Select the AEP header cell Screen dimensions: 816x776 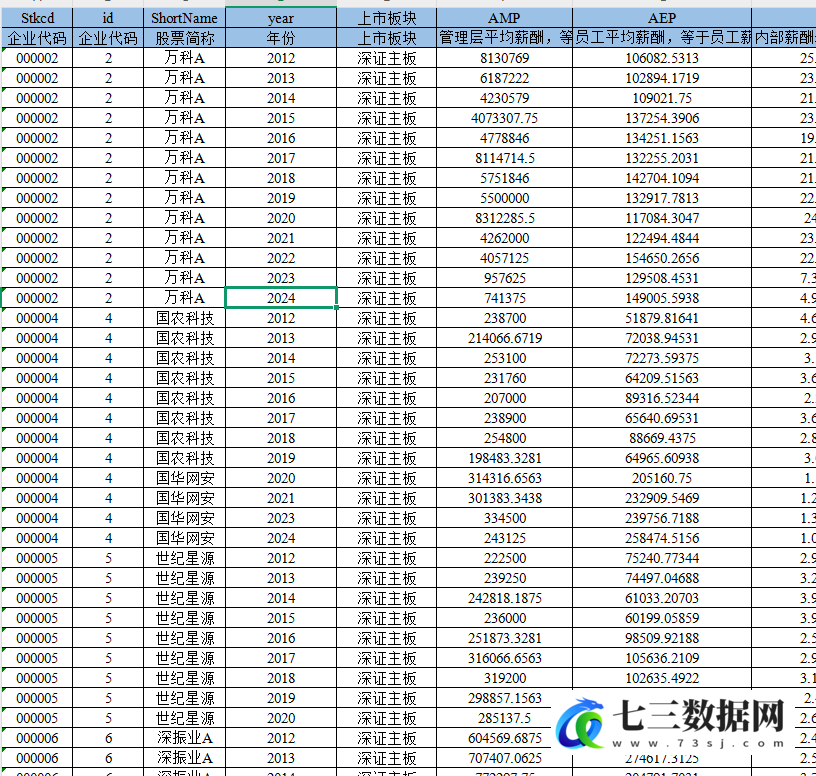tap(662, 18)
